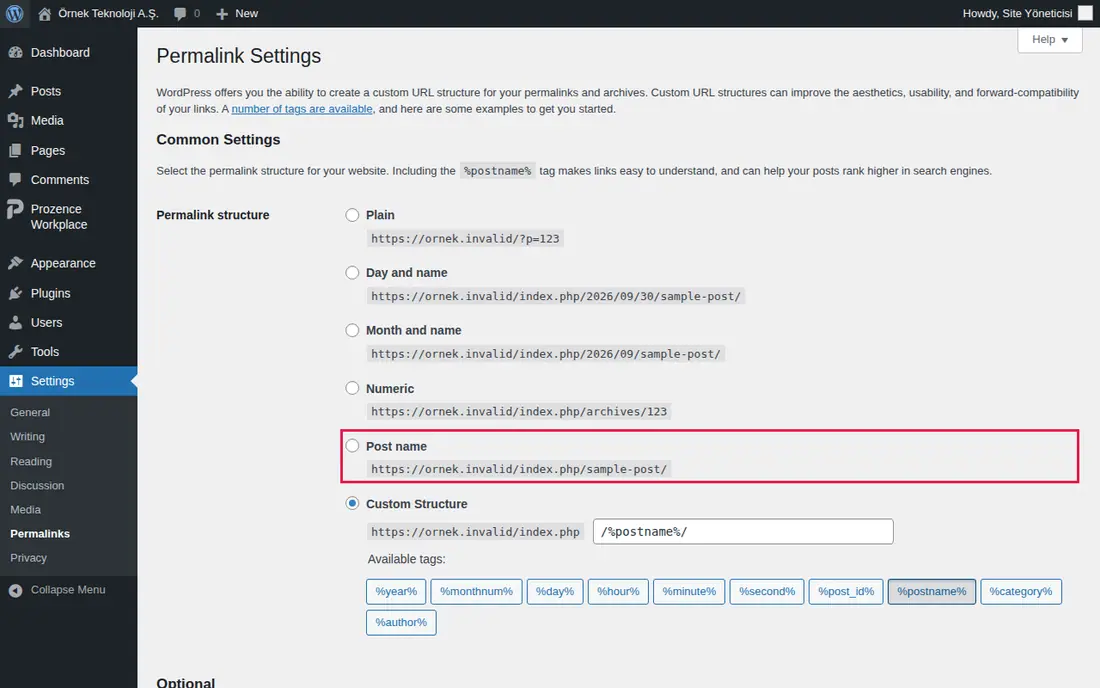Go to the Plugins menu
Viewport: 1100px width, 688px height.
point(69,293)
